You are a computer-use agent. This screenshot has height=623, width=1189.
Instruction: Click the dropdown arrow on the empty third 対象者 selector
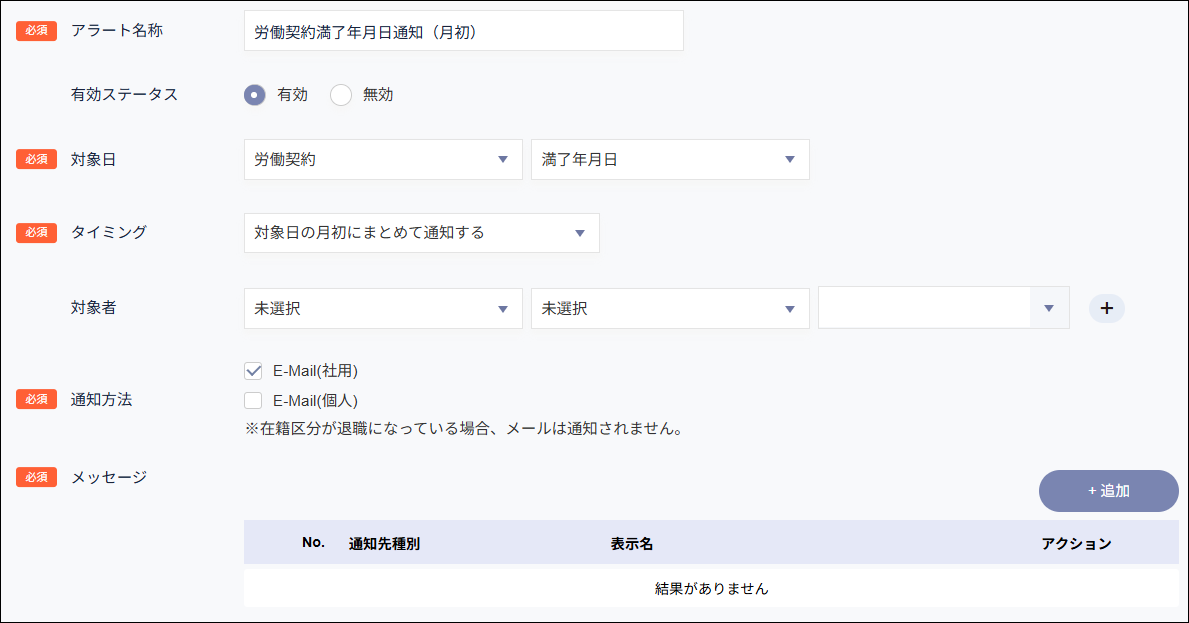[1050, 307]
